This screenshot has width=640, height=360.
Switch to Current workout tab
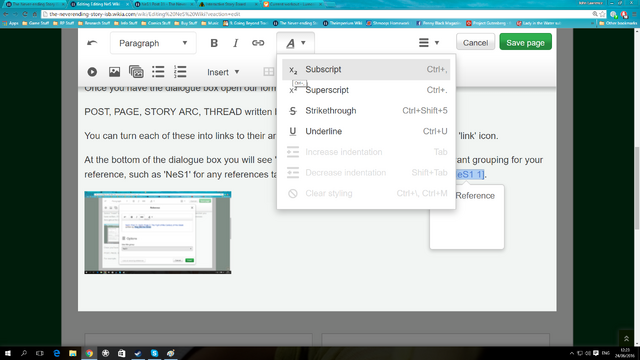[x=293, y=4]
